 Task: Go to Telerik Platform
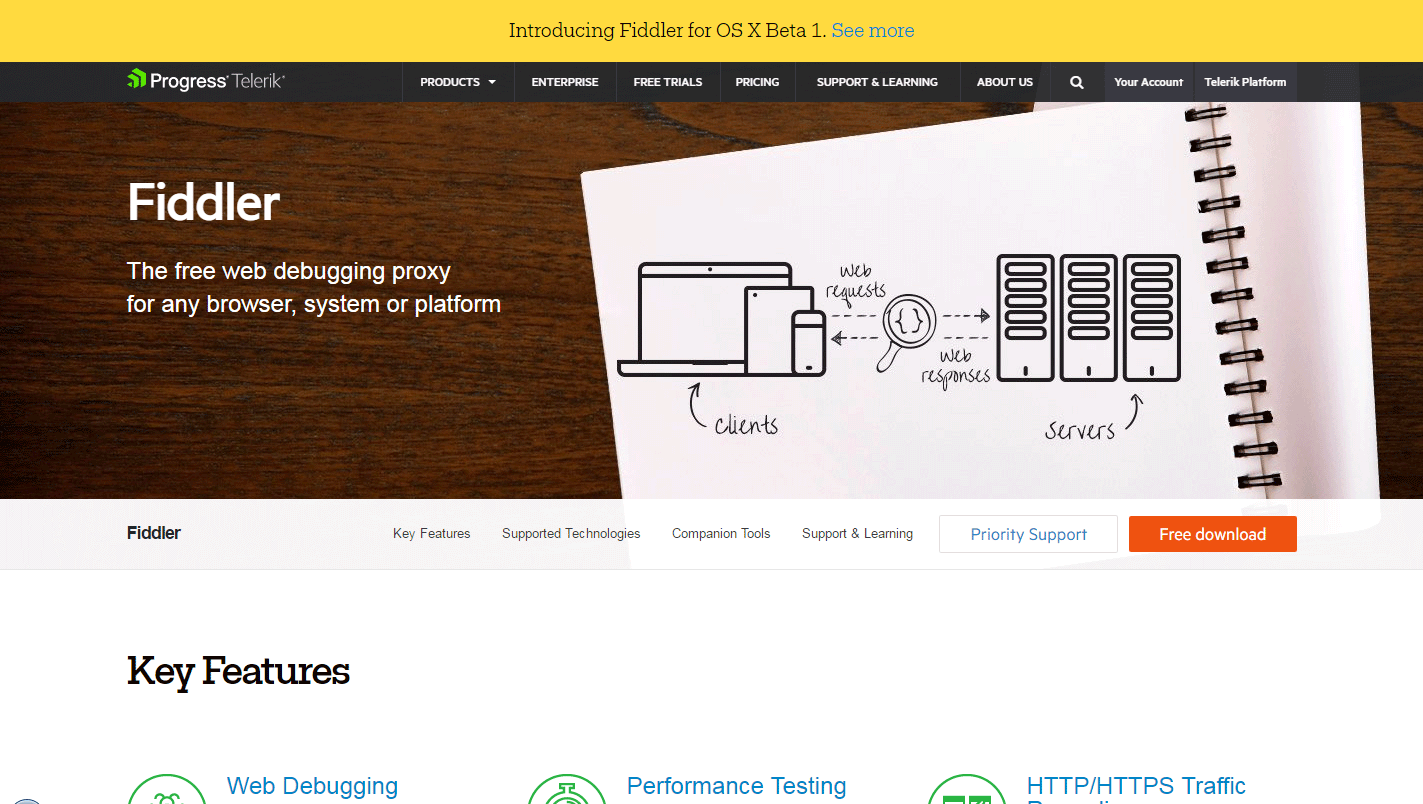tap(1245, 82)
